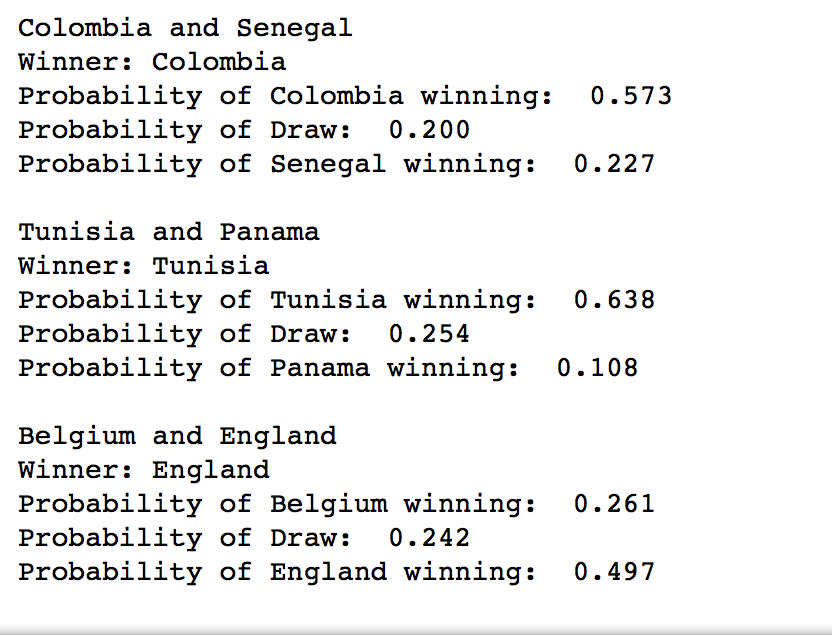Click 'Probability of Colombia winning:' label

coord(286,97)
